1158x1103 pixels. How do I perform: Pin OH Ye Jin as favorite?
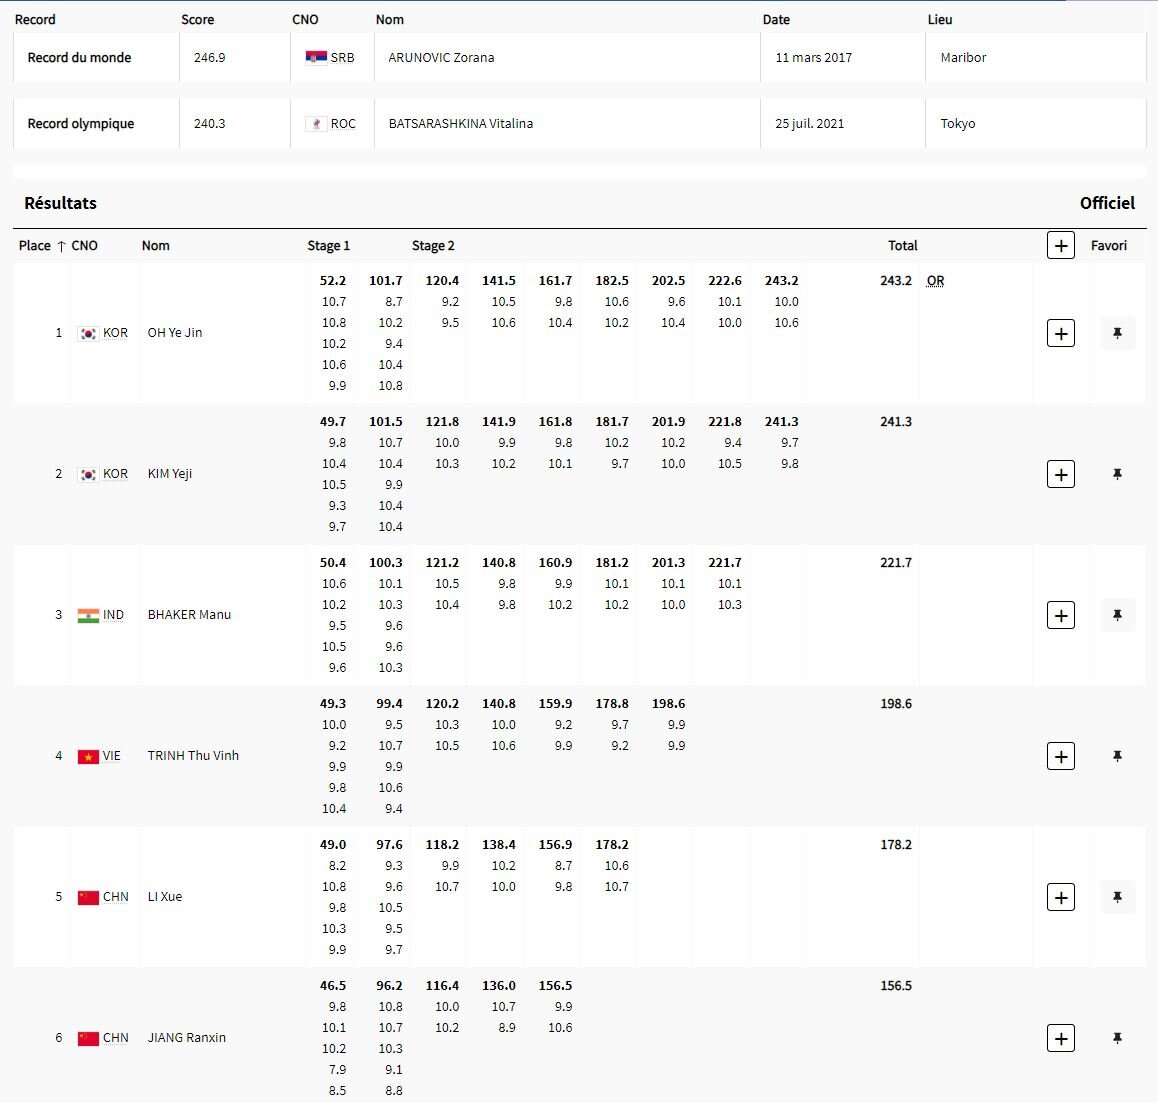coord(1117,333)
